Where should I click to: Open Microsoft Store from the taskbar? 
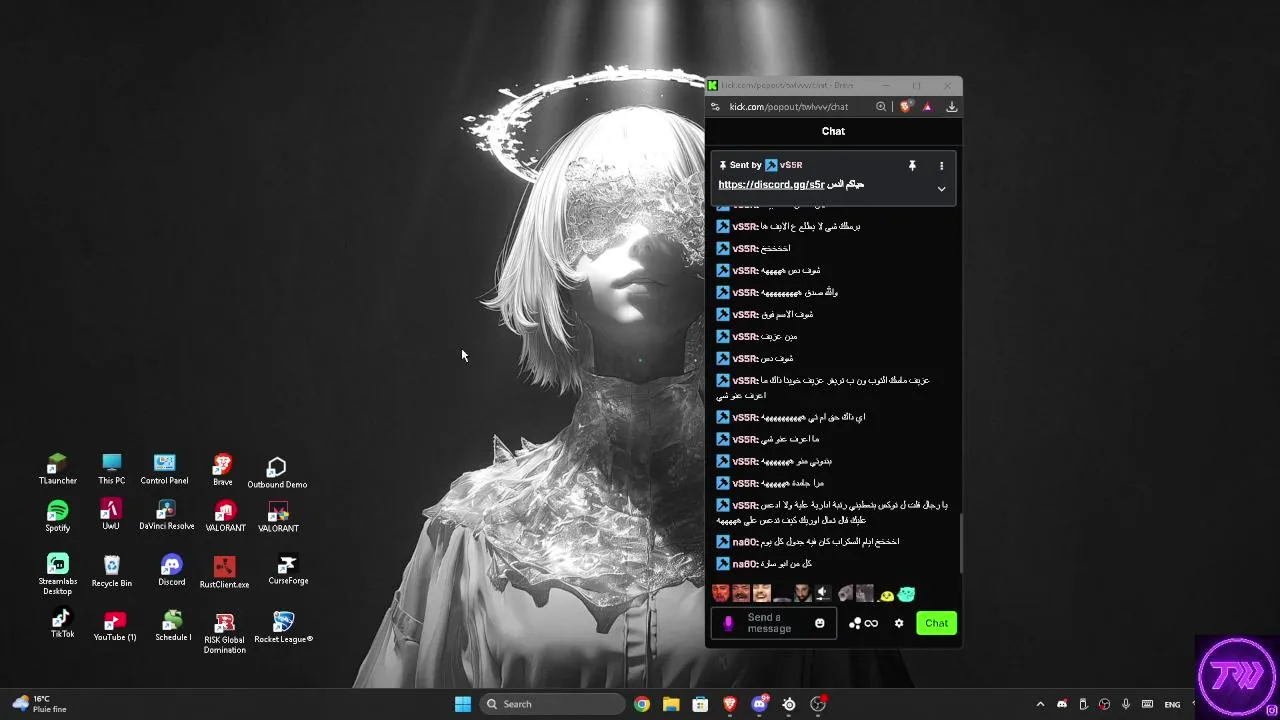(x=700, y=704)
